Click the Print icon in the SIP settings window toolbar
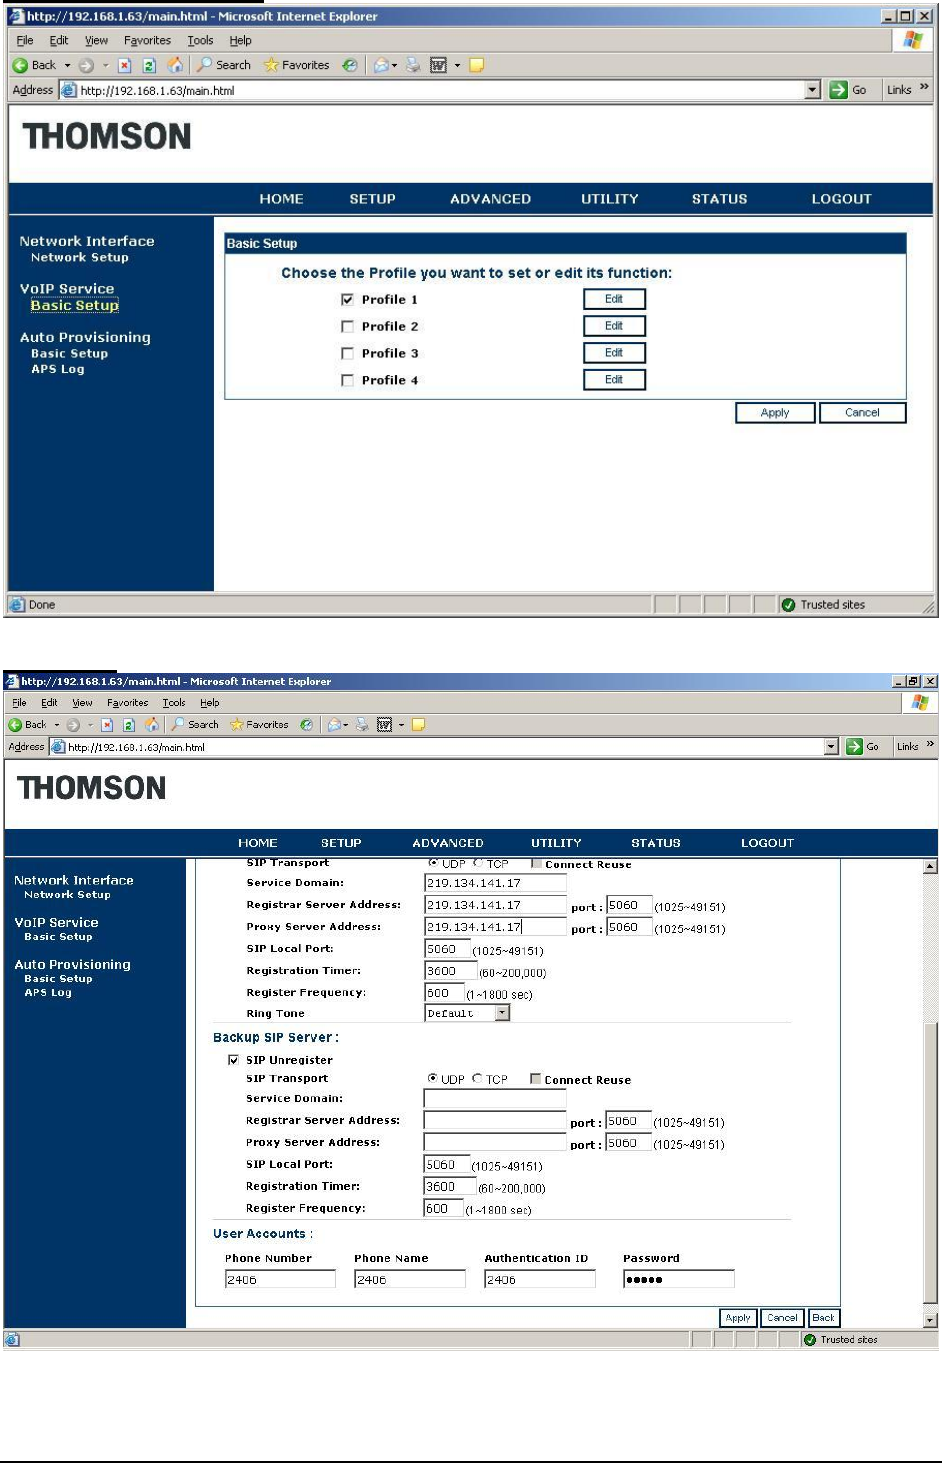 coord(362,725)
